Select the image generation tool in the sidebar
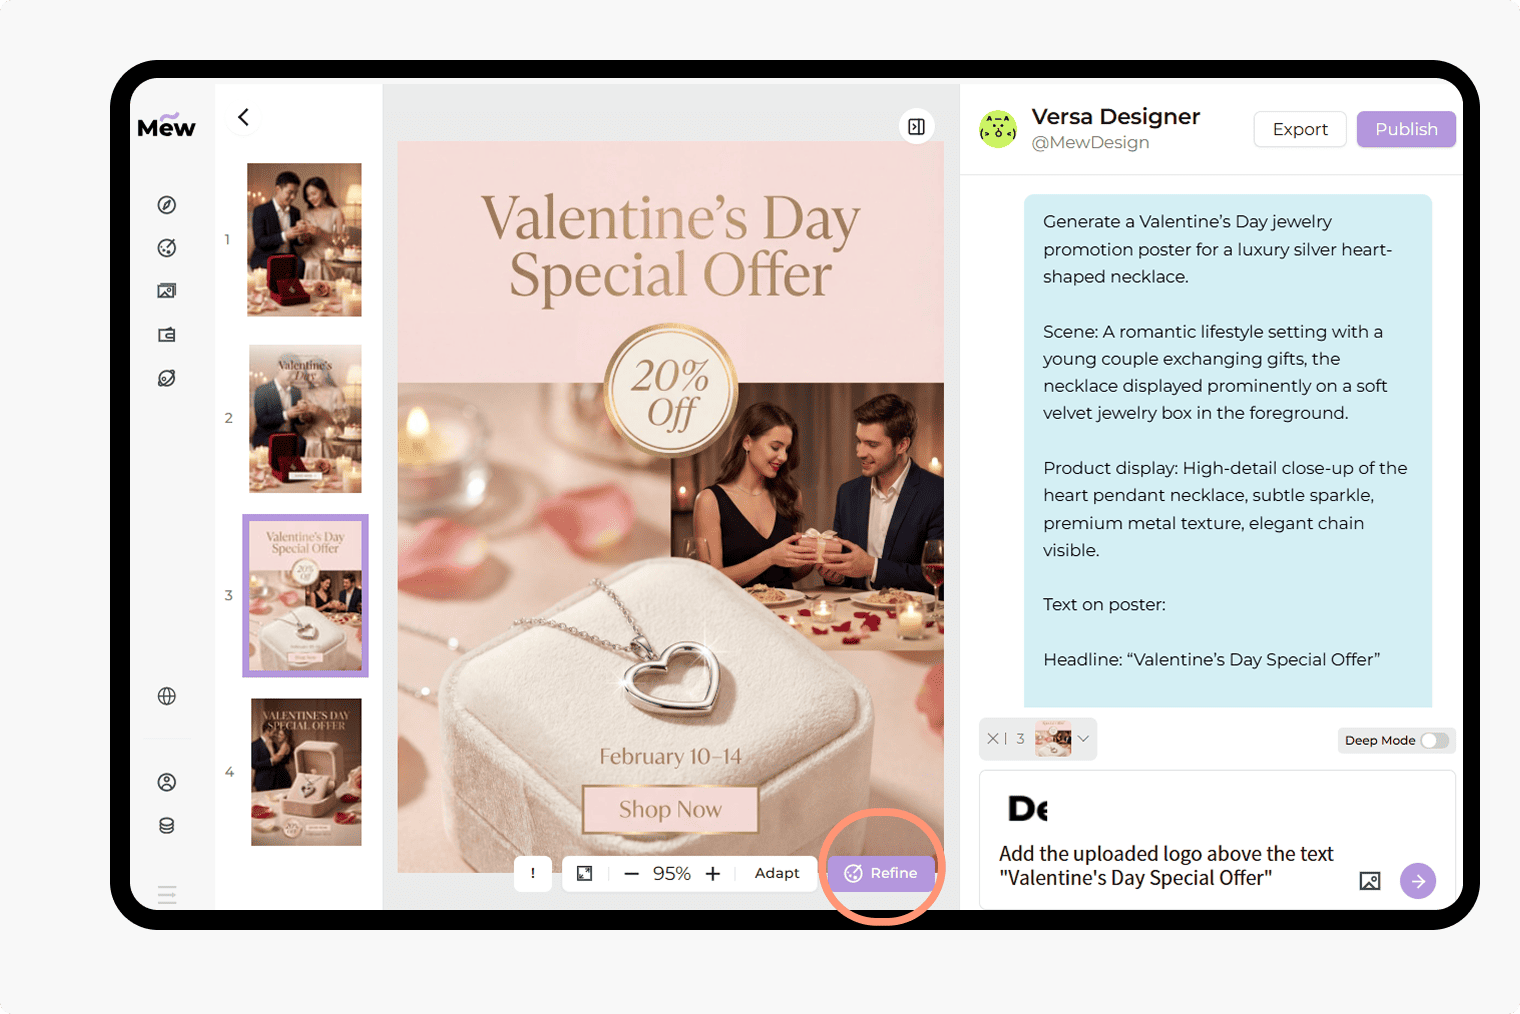Image resolution: width=1520 pixels, height=1014 pixels. coord(167,290)
